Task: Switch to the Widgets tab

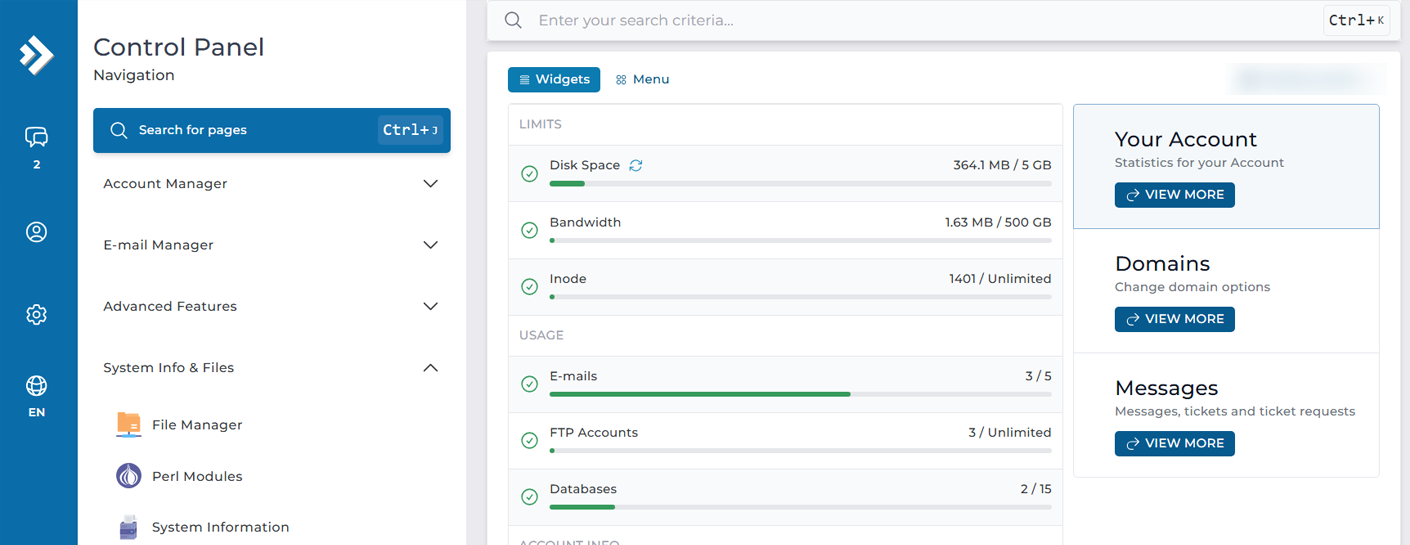Action: (554, 80)
